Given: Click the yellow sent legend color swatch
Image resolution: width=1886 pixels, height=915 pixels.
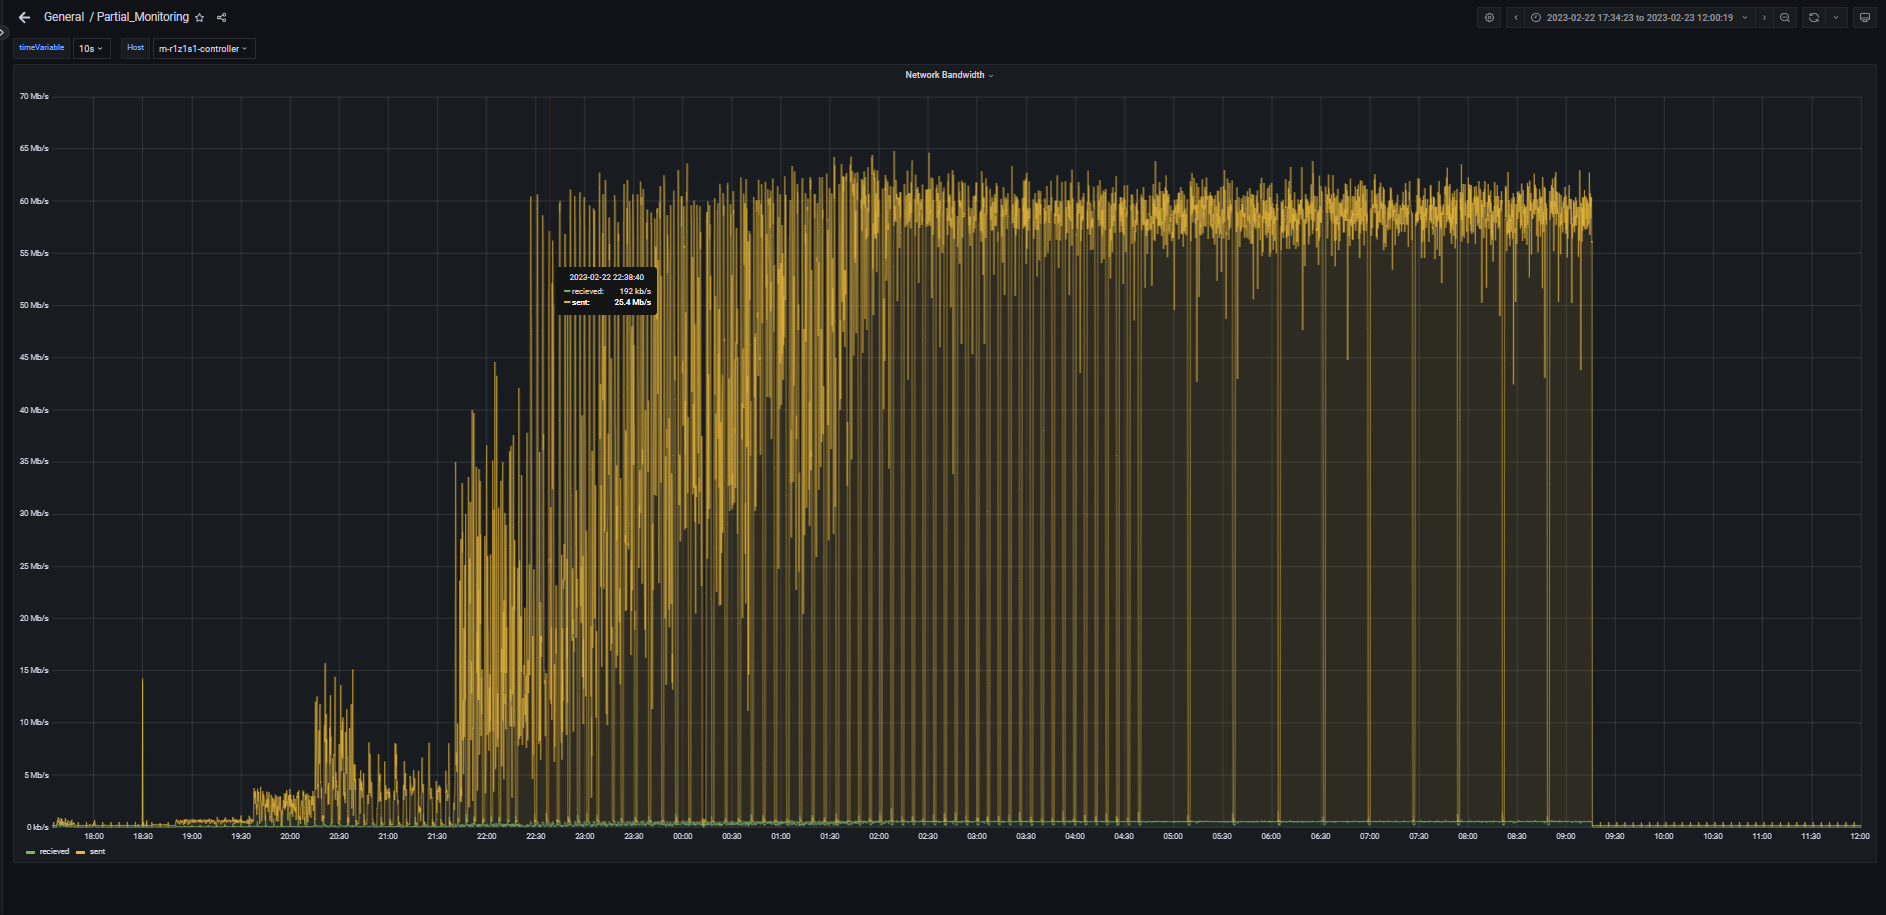Looking at the screenshot, I should (x=80, y=852).
